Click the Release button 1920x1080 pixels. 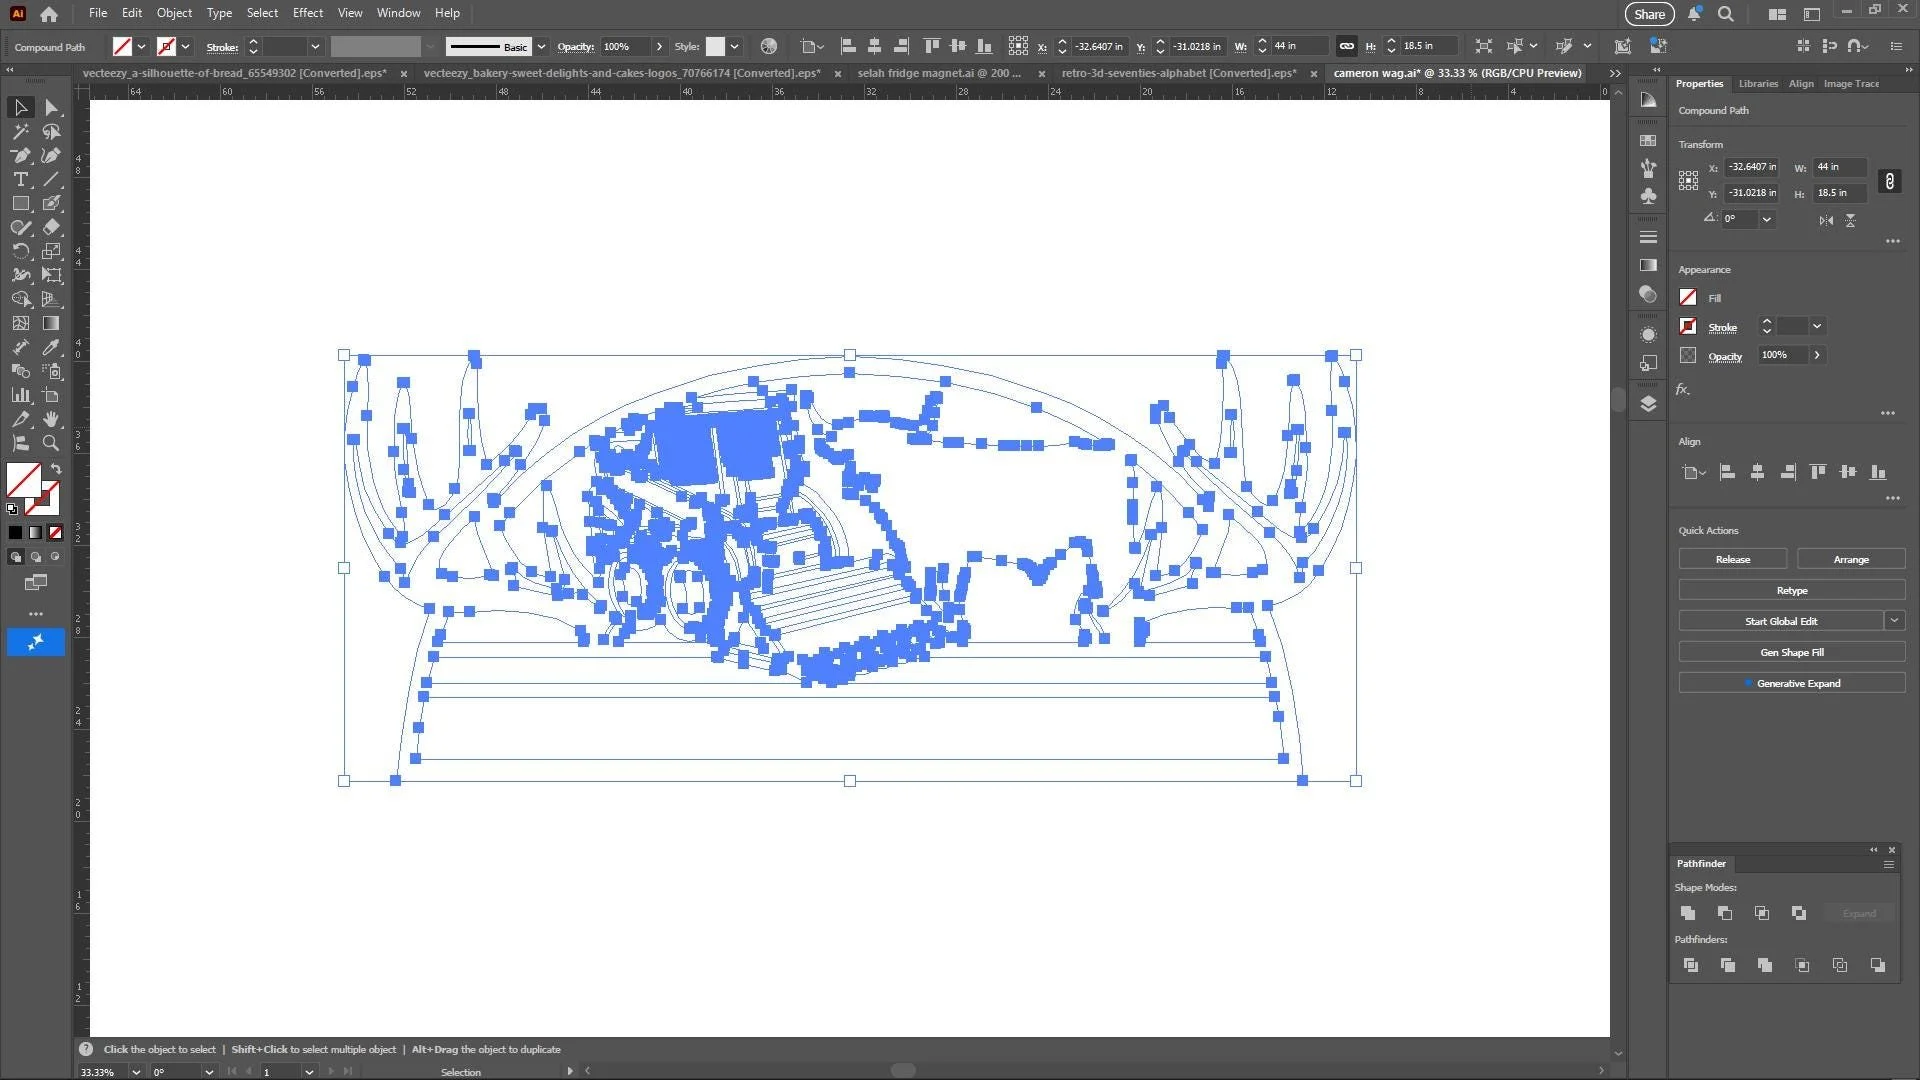pyautogui.click(x=1732, y=560)
